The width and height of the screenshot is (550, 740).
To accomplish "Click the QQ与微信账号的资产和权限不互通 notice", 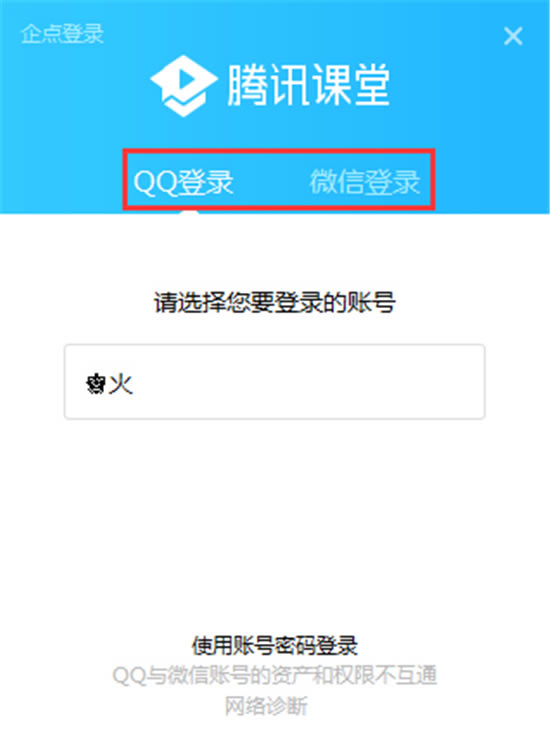I will [274, 675].
